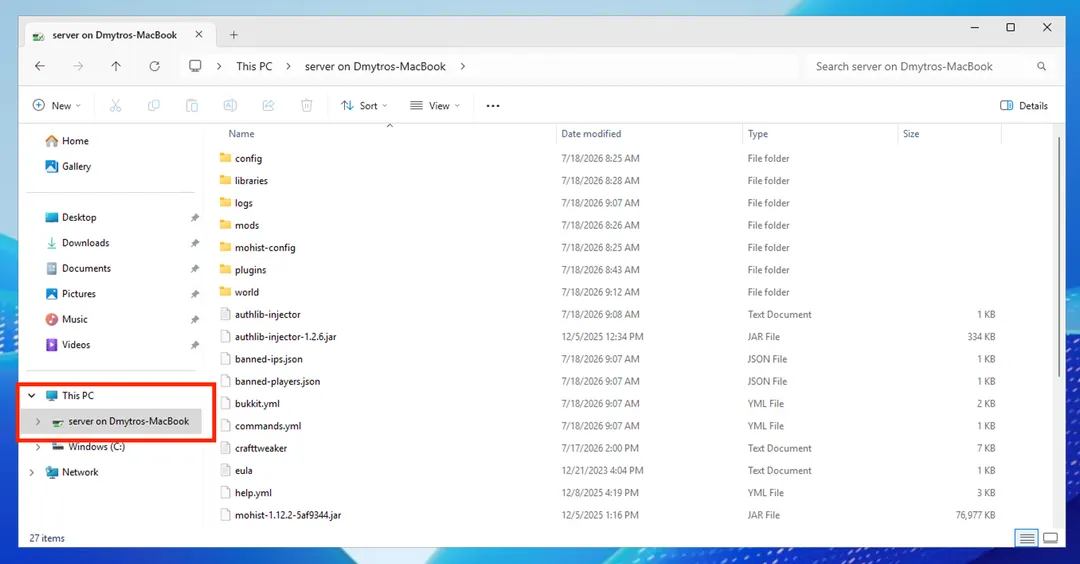Close the server on Dmytros-MacBook tab
1080x564 pixels.
[x=198, y=34]
